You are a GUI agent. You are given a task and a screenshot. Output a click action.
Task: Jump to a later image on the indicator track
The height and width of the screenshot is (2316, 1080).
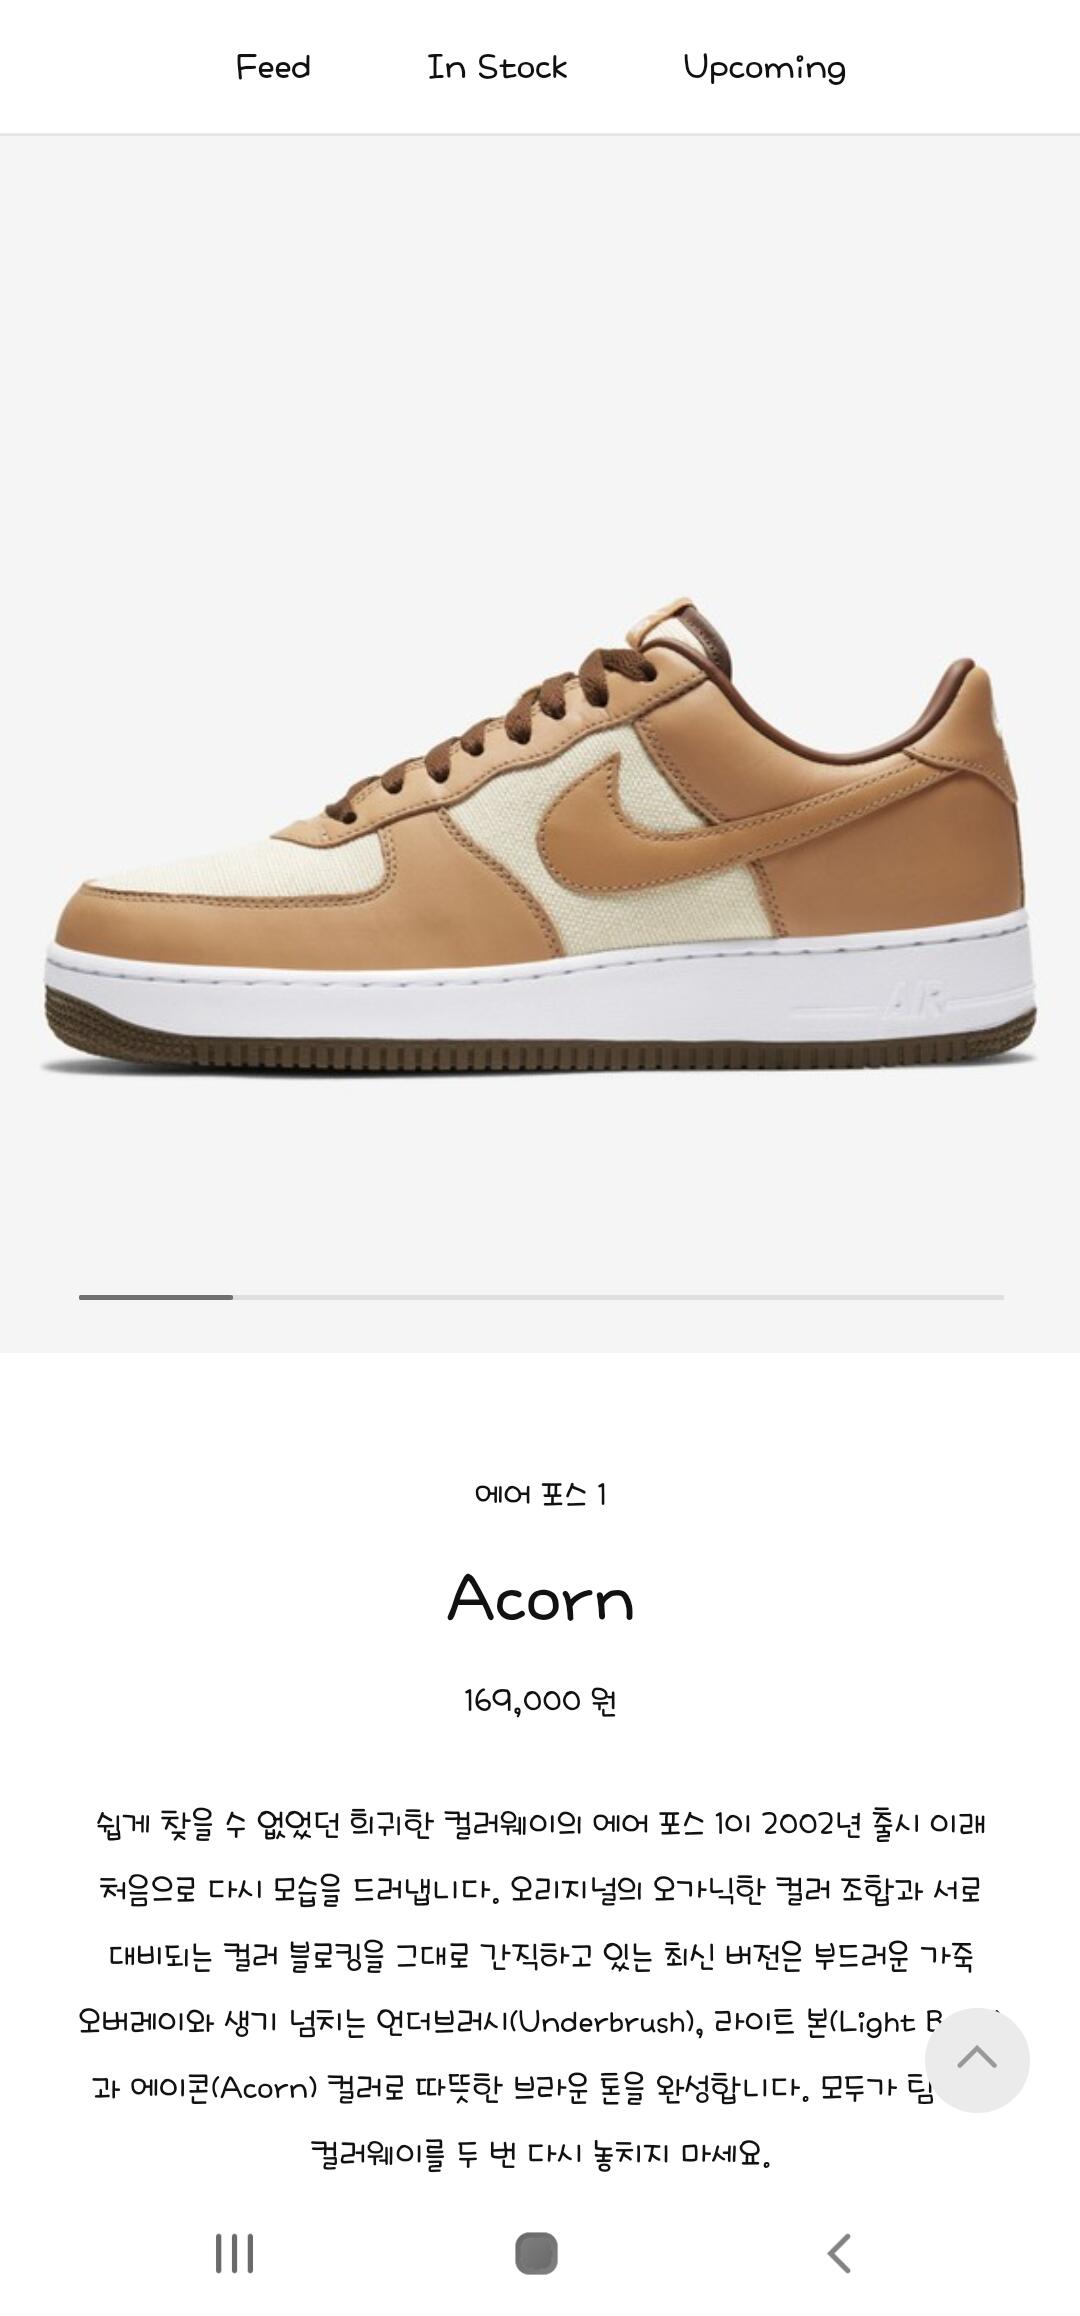[618, 1297]
